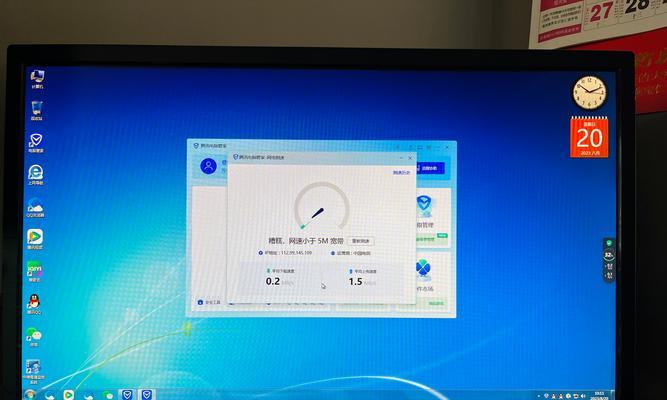
Task: Click the toolbox item at PC Manager bottom-left
Action: 209,302
